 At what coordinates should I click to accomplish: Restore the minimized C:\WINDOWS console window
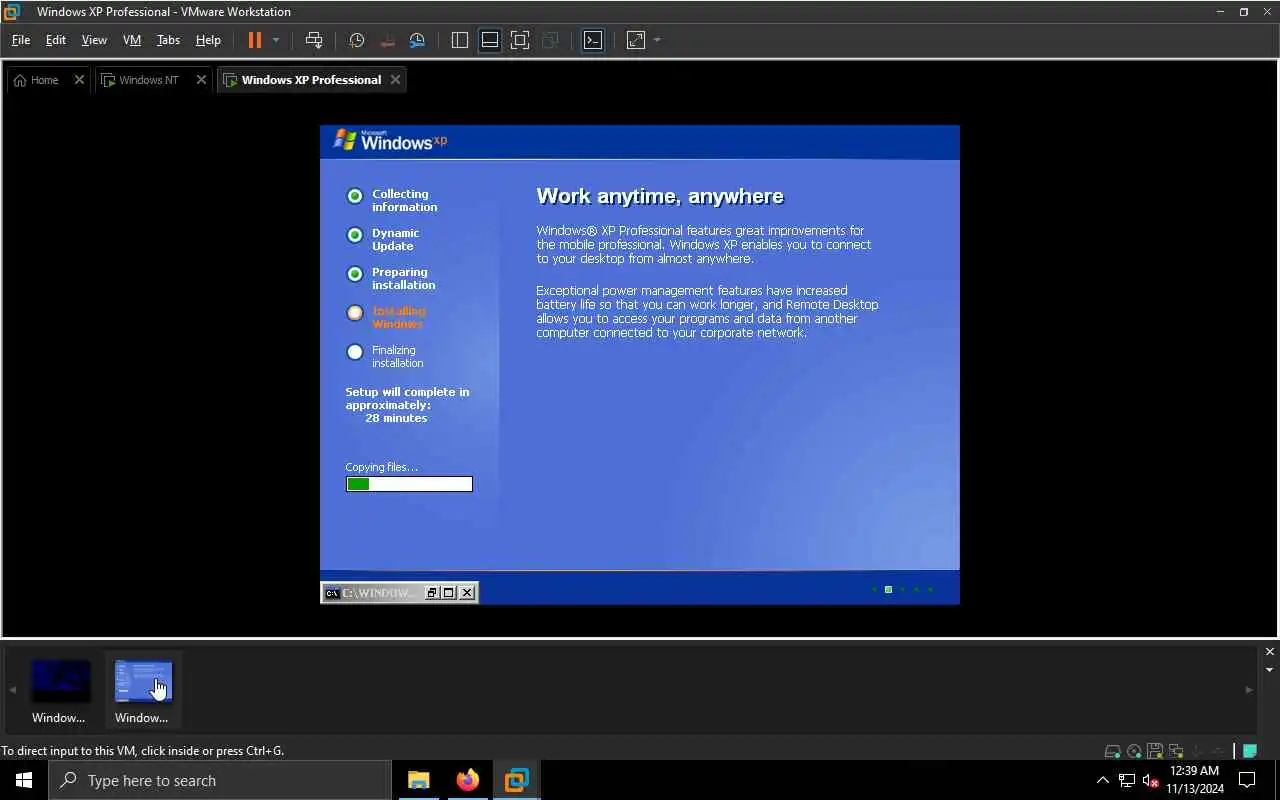pos(432,593)
